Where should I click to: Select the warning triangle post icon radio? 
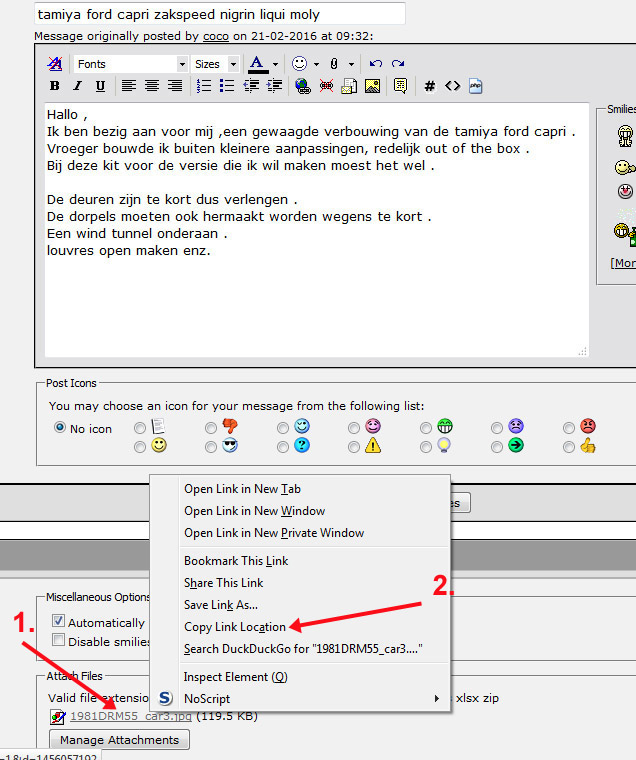[x=354, y=446]
